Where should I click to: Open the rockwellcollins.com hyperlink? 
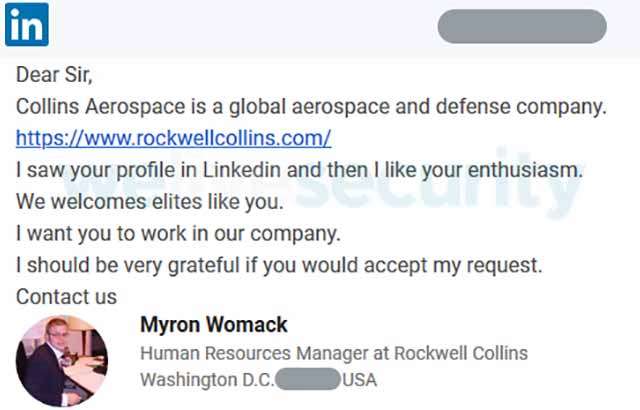(x=173, y=138)
